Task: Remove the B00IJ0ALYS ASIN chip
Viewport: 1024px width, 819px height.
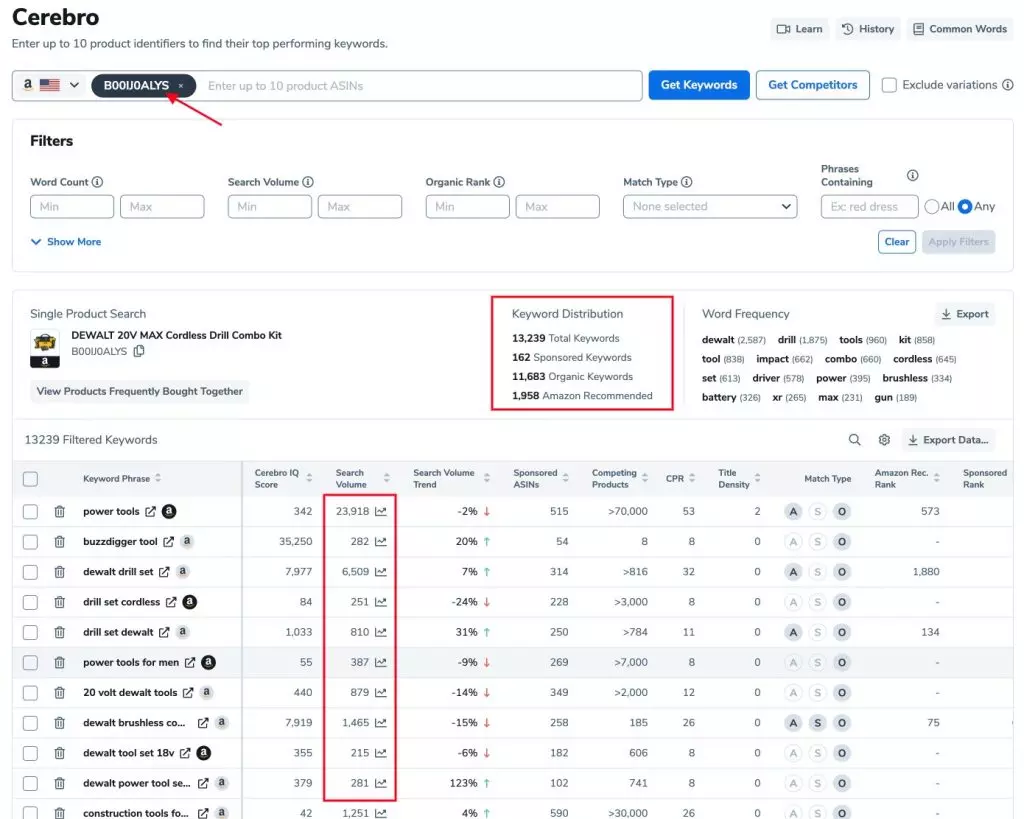Action: (181, 86)
